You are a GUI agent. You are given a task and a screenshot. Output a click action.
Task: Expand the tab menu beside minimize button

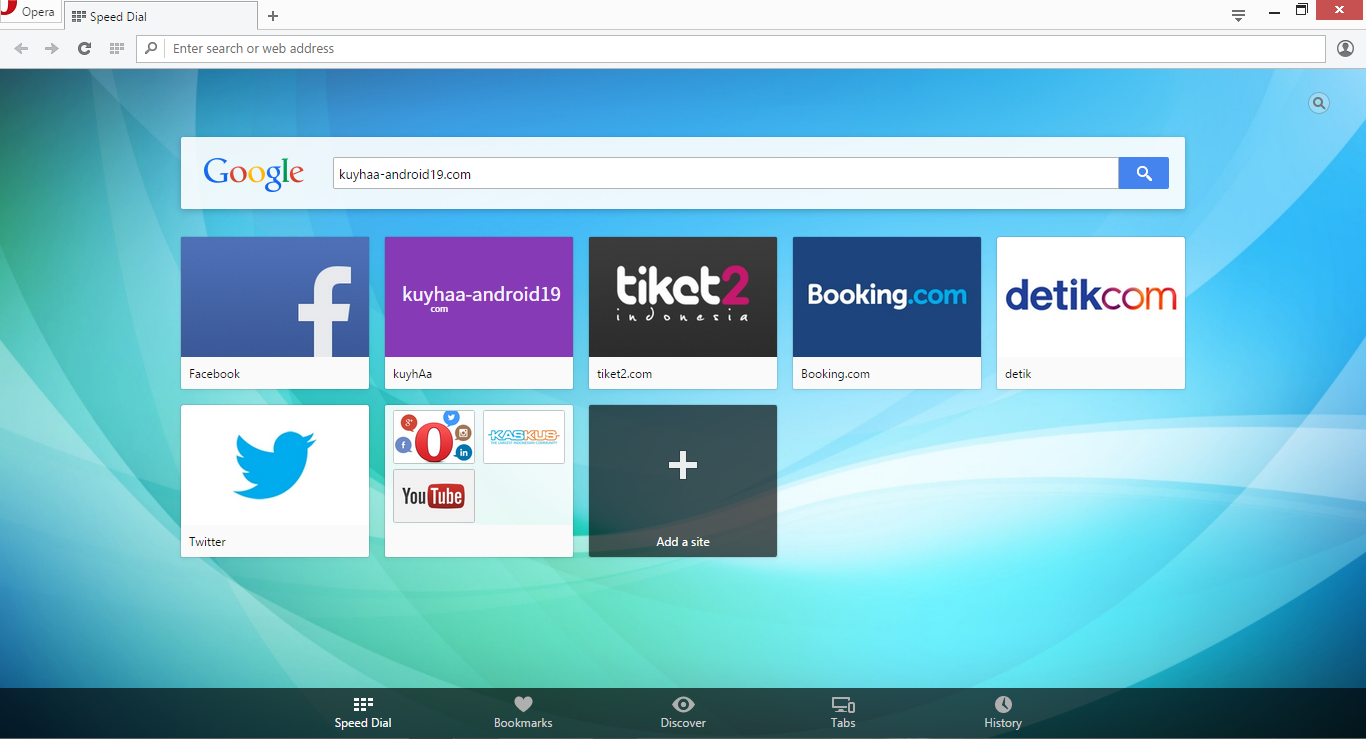coord(1238,15)
